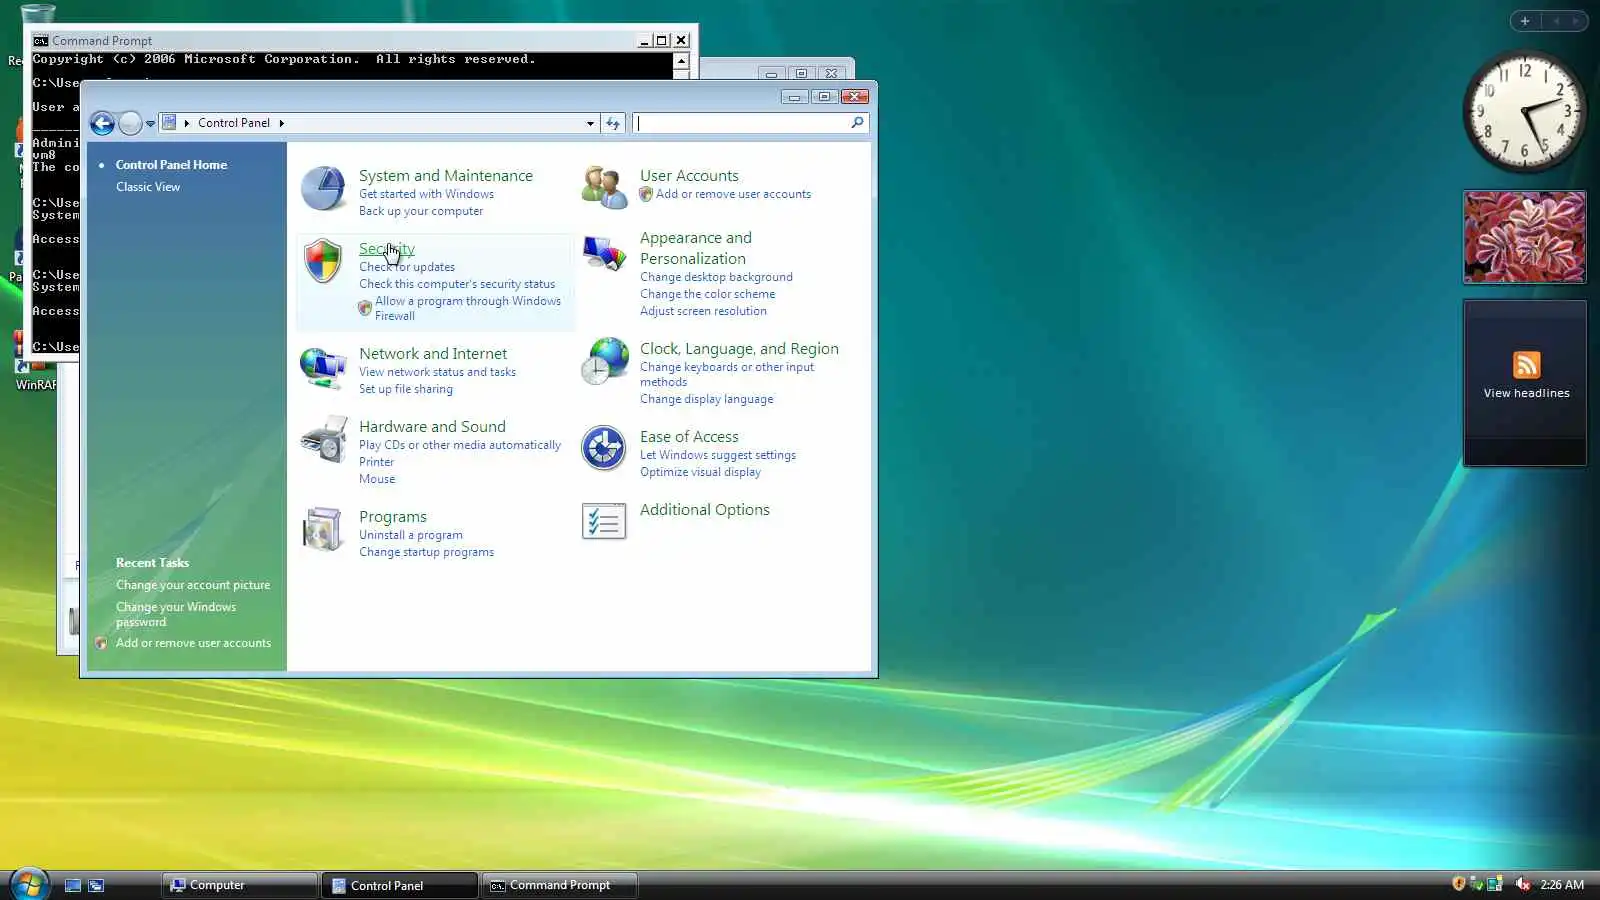This screenshot has height=900, width=1600.
Task: Click Set up file sharing
Action: click(x=406, y=389)
